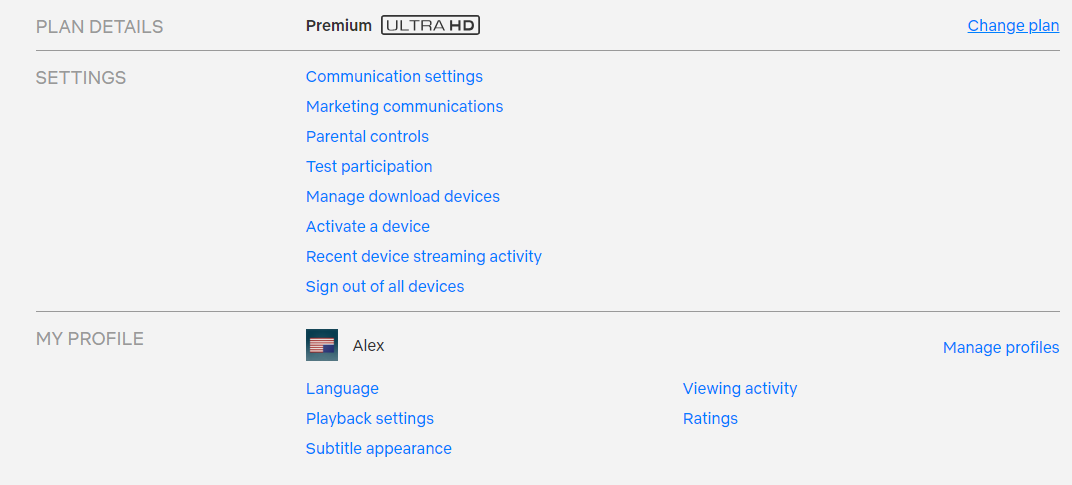Screen dimensions: 1072x485
Task: Click the Premium plan name text
Action: pyautogui.click(x=339, y=26)
